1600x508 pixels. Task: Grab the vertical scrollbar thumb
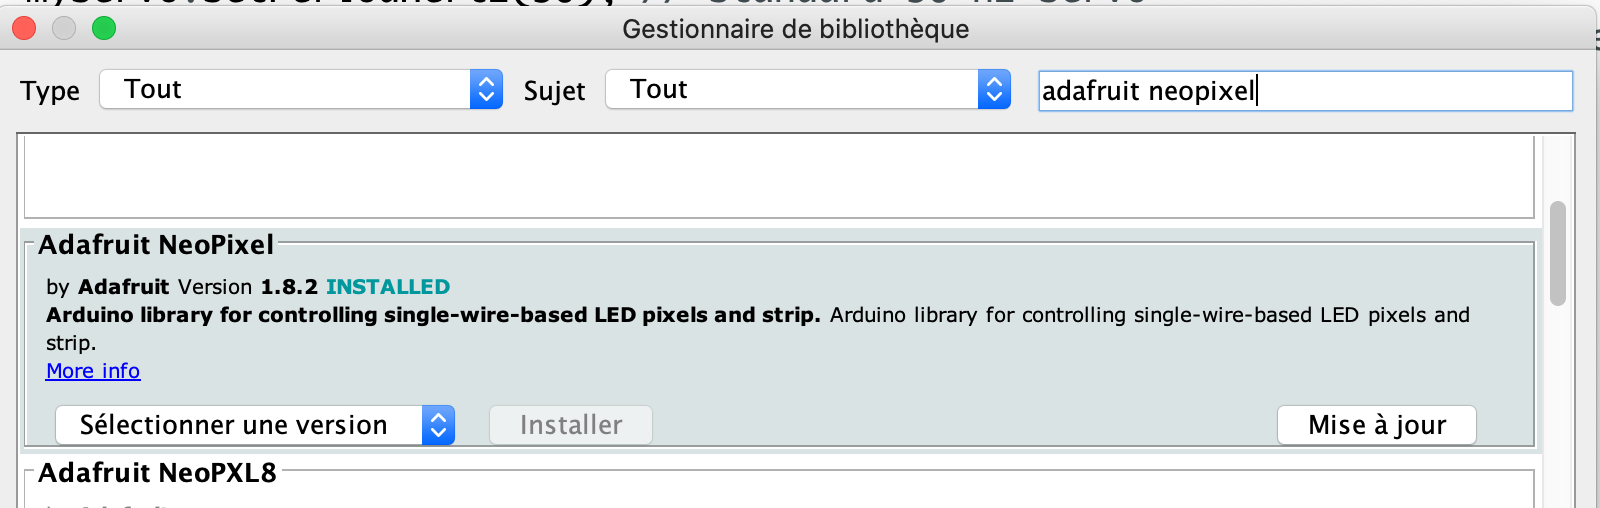tap(1557, 253)
